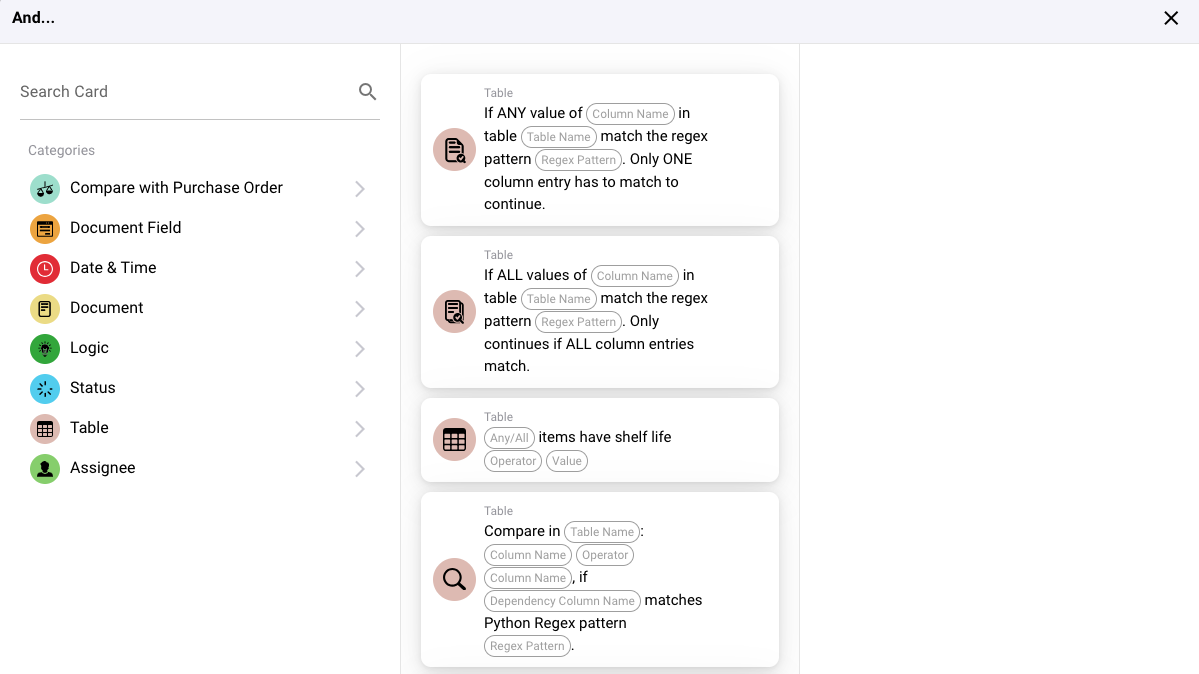Select the Date & Time category
This screenshot has height=674, width=1199.
113,268
